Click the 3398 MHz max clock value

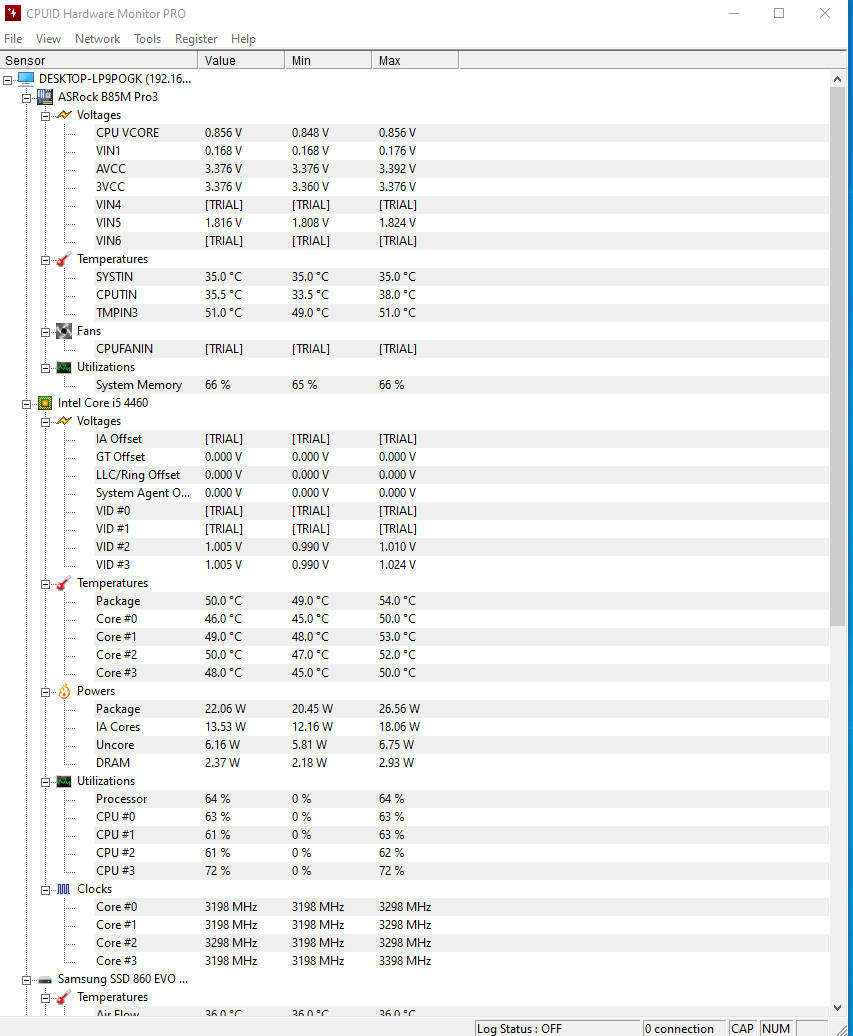[x=405, y=961]
